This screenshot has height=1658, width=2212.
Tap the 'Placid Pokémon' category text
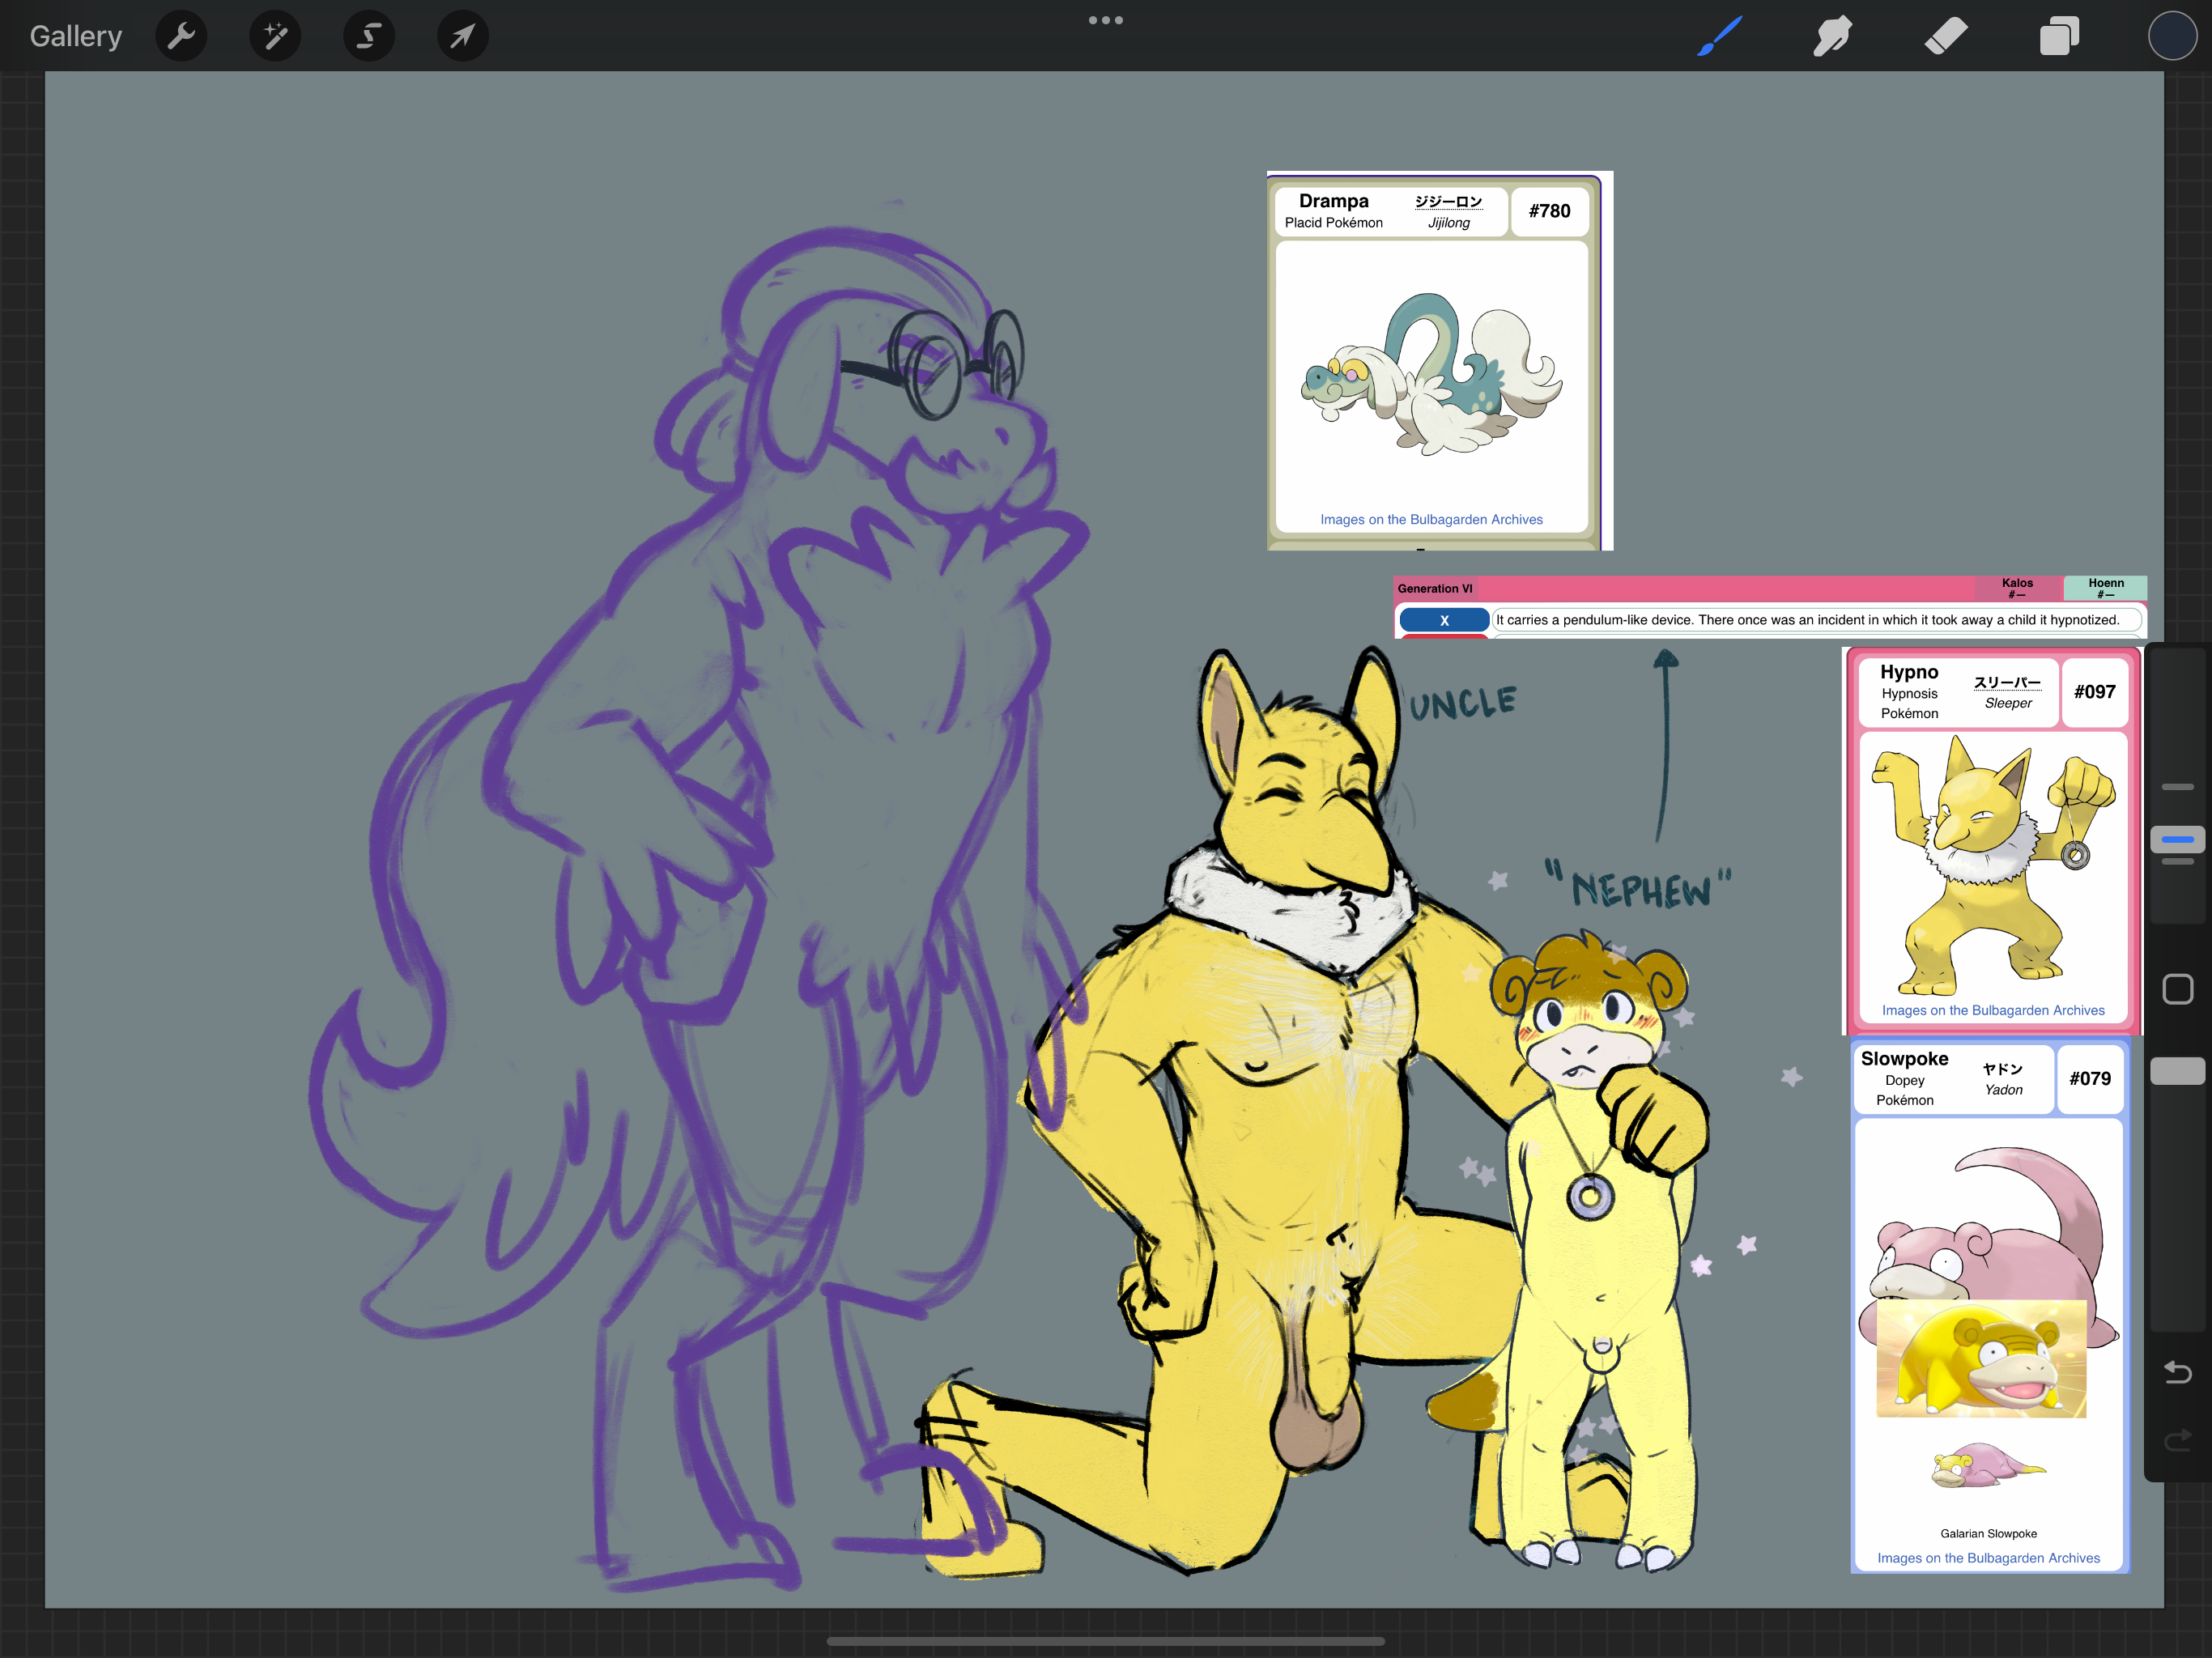tap(1333, 223)
